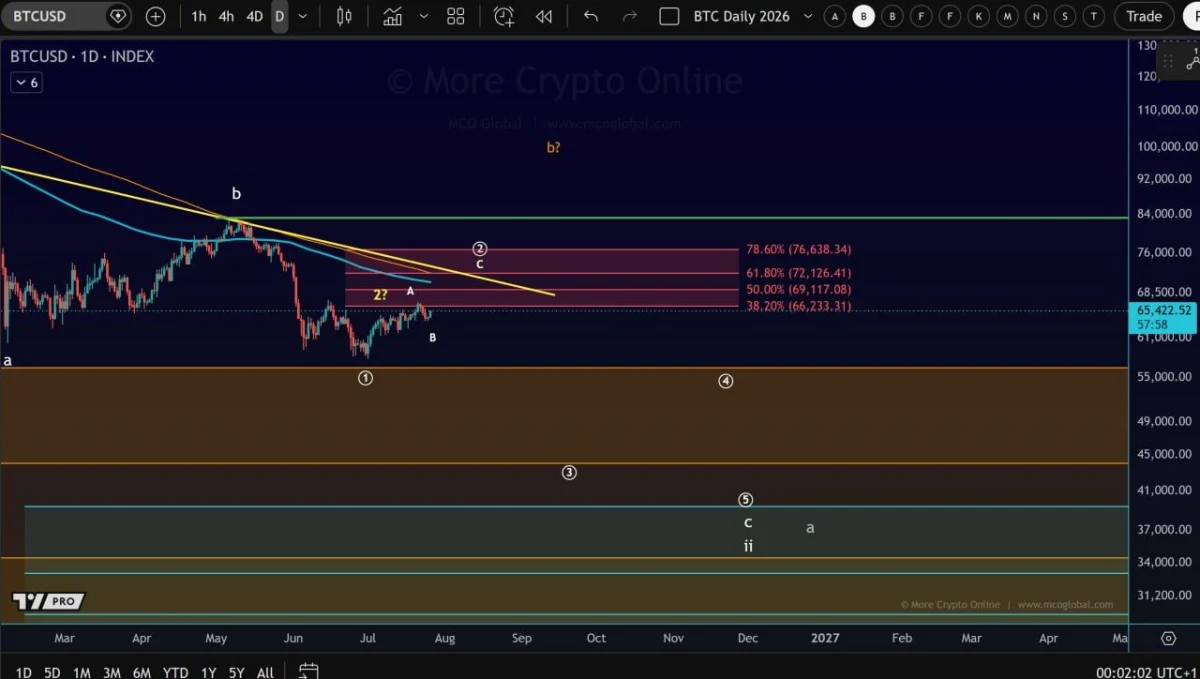The image size is (1200, 679).
Task: Switch to layout circle K
Action: pyautogui.click(x=979, y=16)
